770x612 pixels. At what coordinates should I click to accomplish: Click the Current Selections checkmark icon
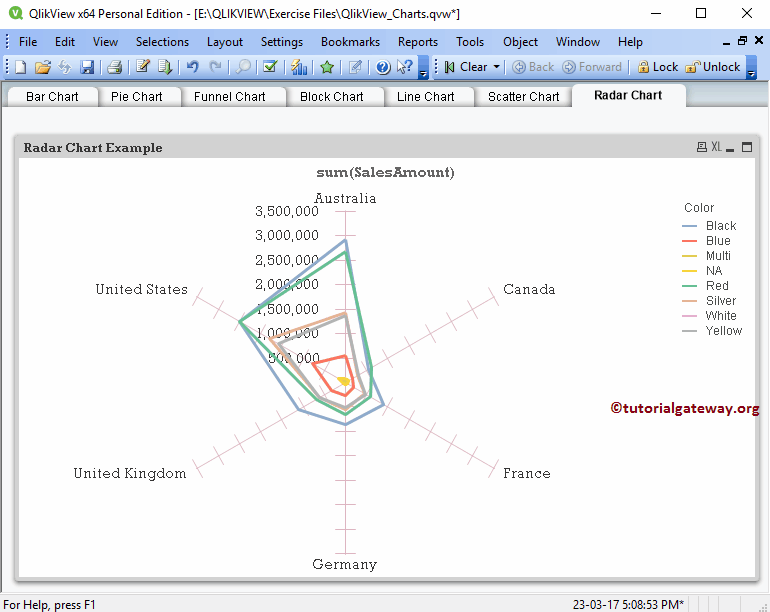point(271,67)
